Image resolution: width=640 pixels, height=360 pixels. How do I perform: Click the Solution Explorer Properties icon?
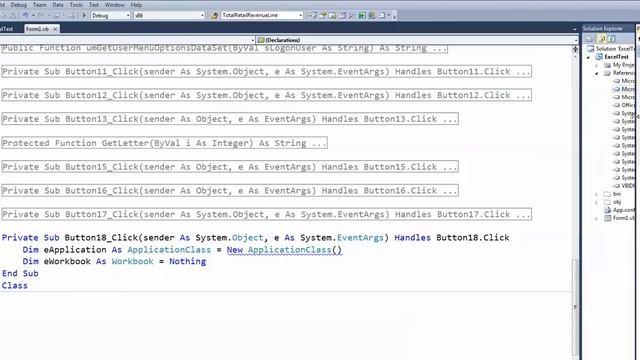589,39
